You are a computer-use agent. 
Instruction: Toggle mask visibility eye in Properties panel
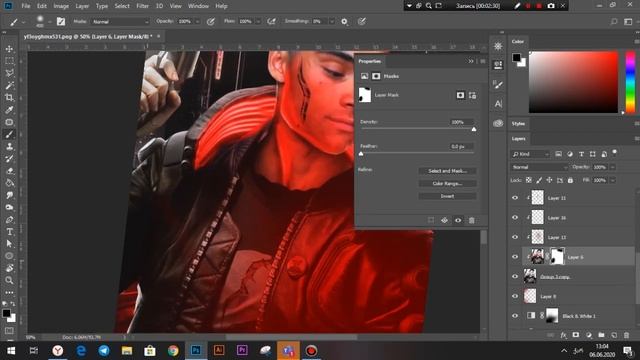[458, 220]
